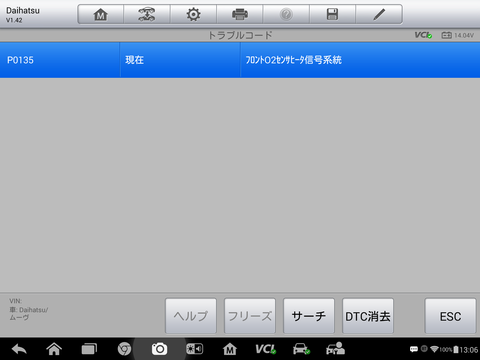Open the message notification icon
Screen dimensions: 480x360
(414, 349)
